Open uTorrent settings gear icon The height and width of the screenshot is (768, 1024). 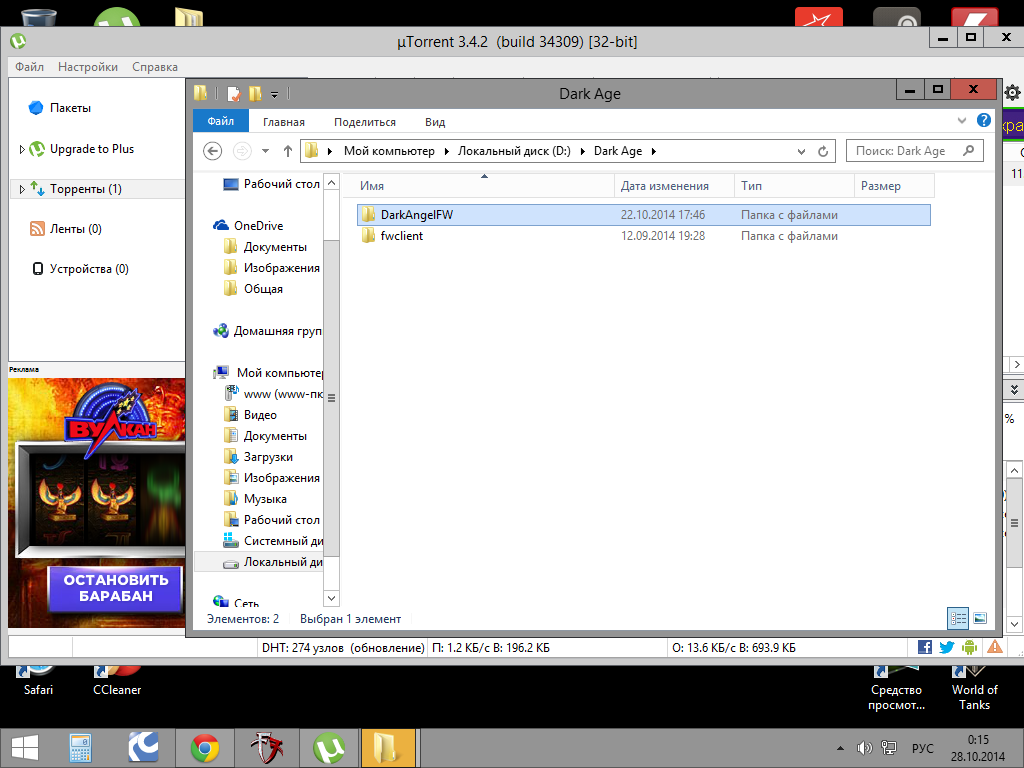1012,93
